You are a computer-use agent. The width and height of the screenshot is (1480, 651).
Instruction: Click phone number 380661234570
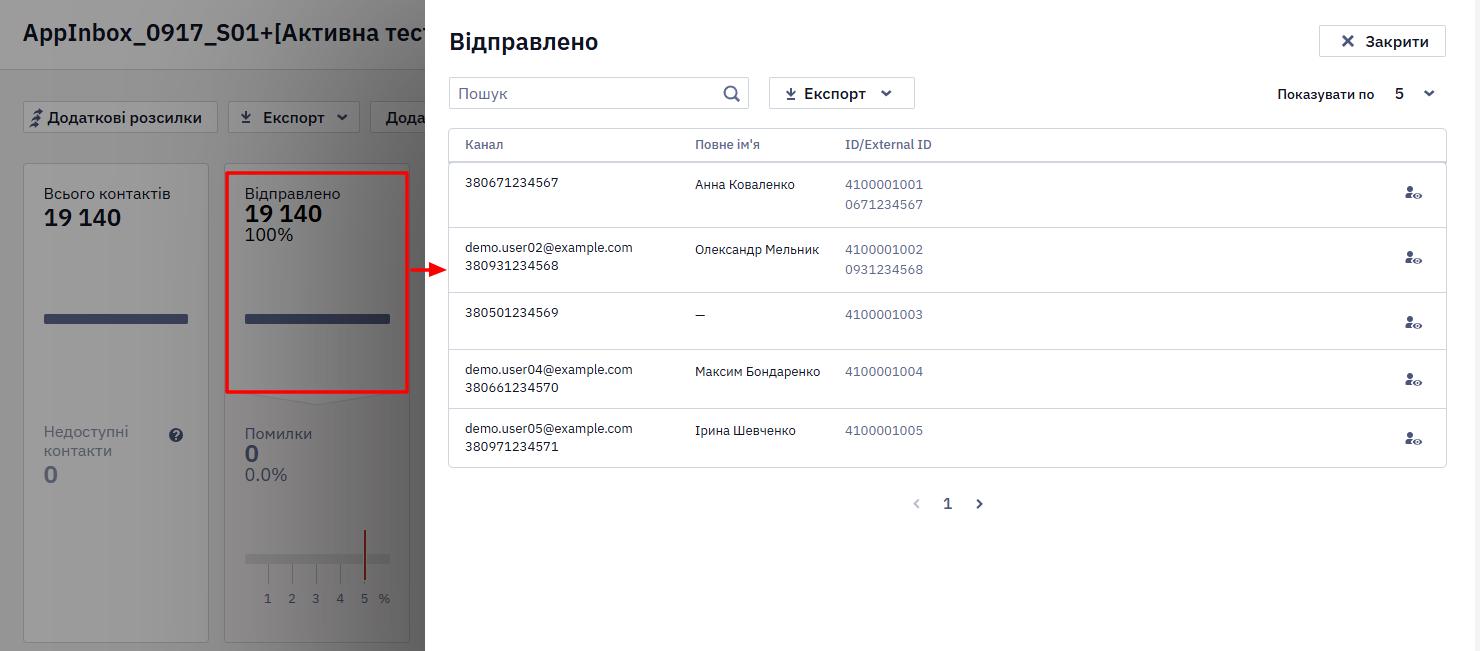click(x=512, y=388)
